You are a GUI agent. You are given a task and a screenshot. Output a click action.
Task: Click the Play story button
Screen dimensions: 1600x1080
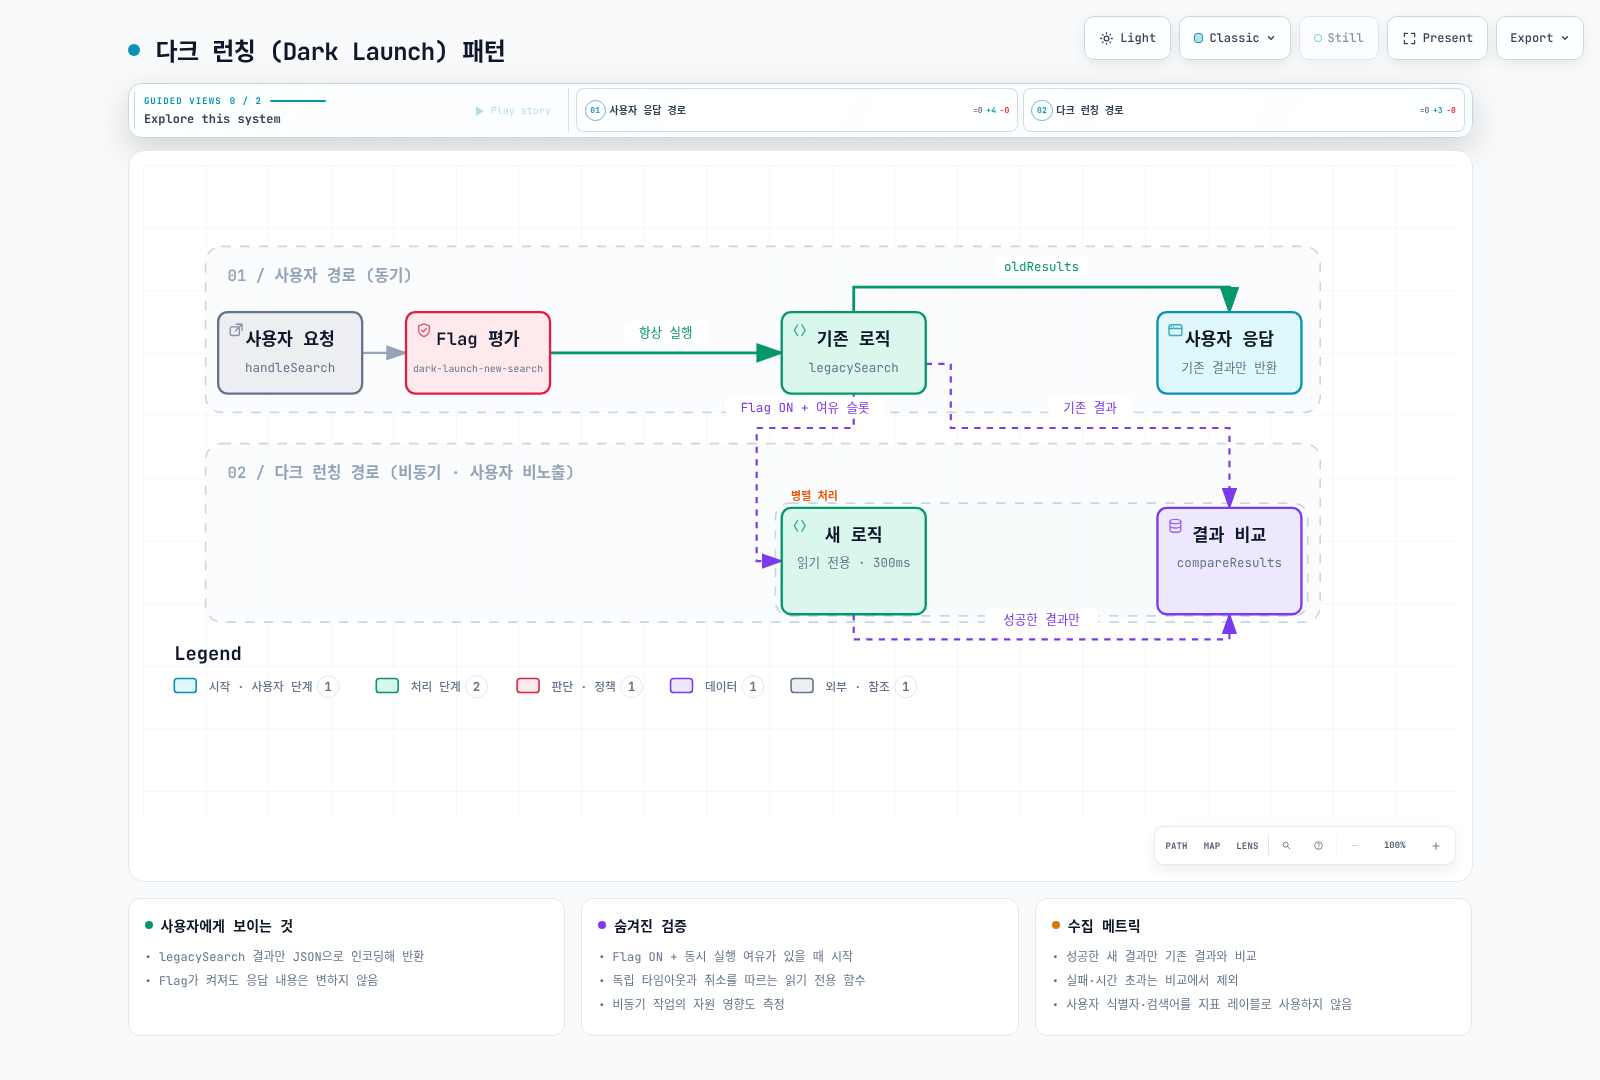click(x=513, y=111)
